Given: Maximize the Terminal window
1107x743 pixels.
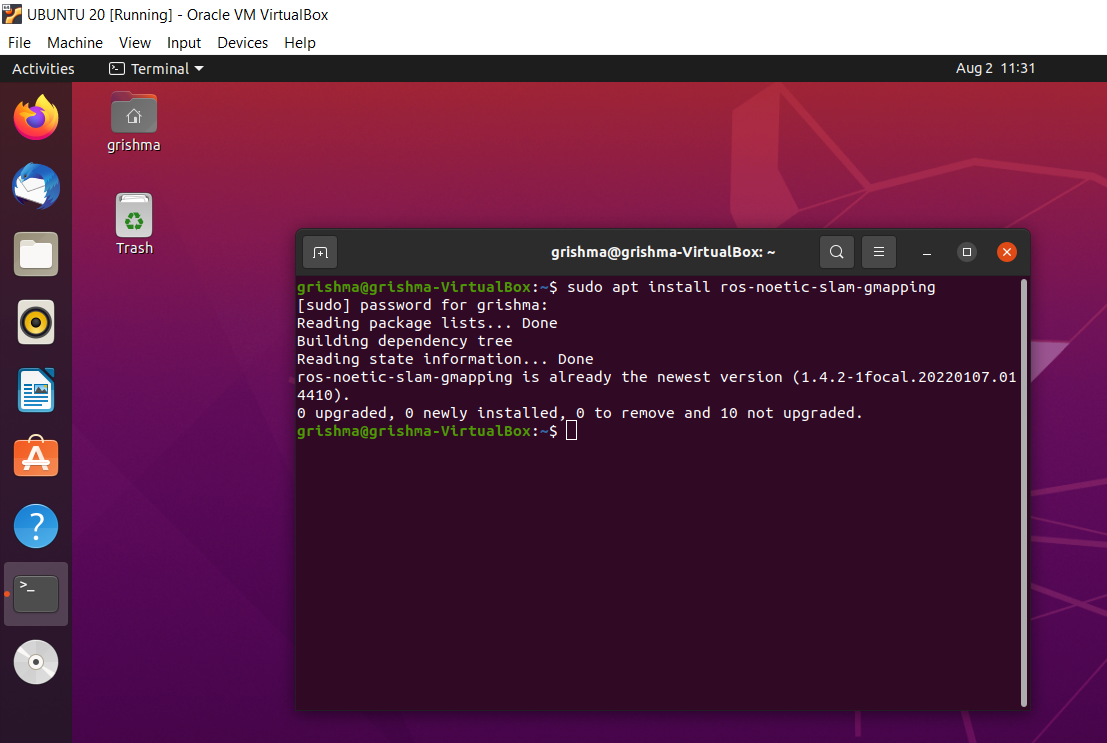Looking at the screenshot, I should tap(967, 252).
